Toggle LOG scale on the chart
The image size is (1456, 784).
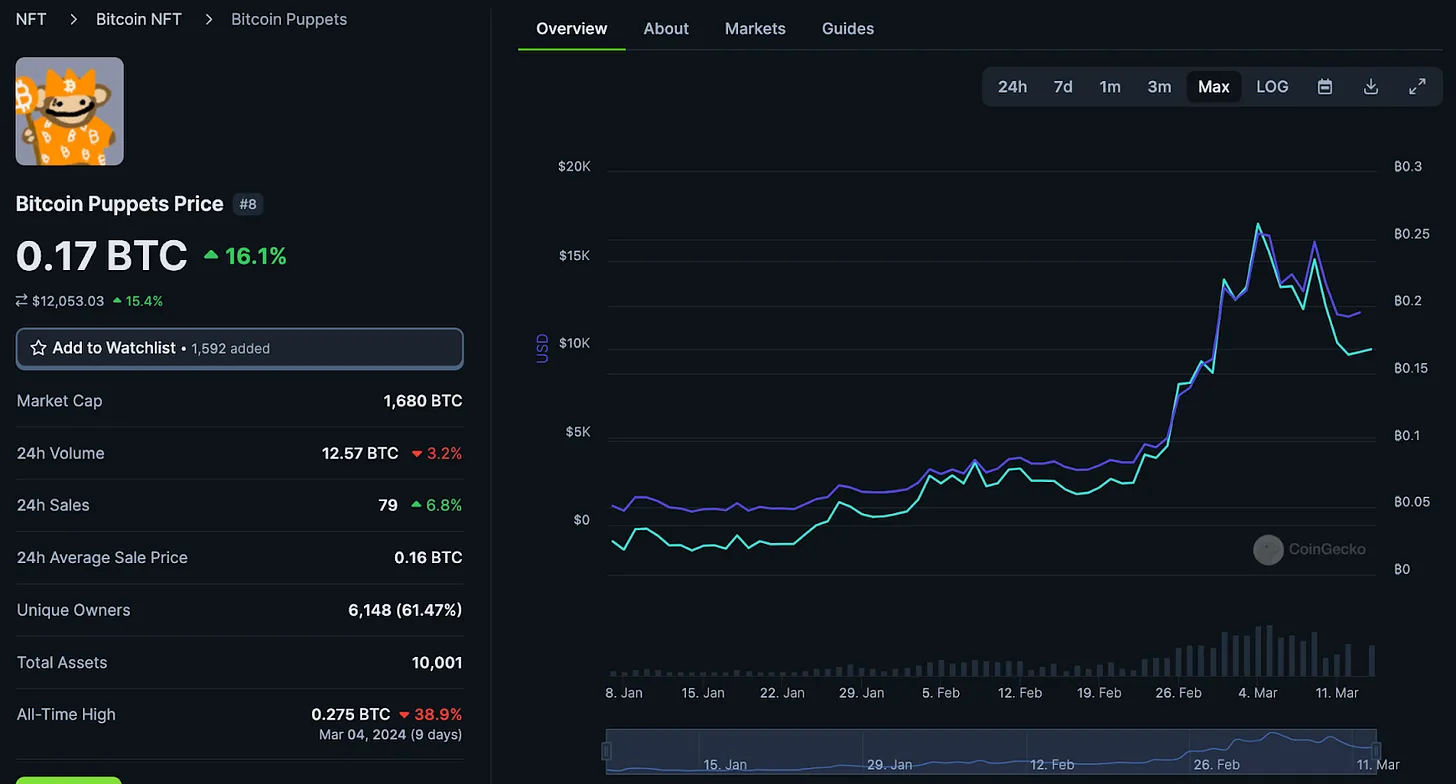pyautogui.click(x=1272, y=87)
